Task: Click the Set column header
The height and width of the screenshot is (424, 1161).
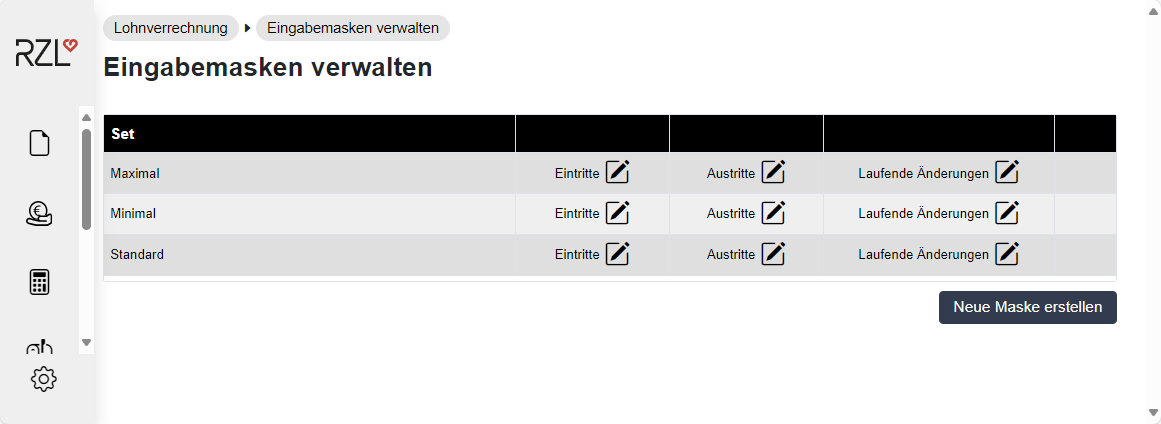Action: (x=123, y=133)
